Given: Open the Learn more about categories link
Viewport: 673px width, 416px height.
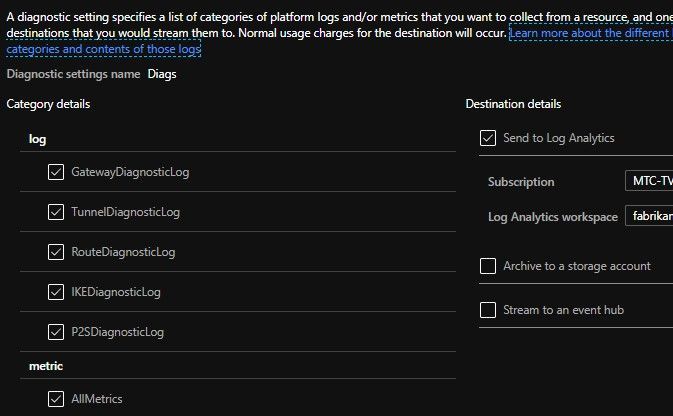Looking at the screenshot, I should (590, 34).
